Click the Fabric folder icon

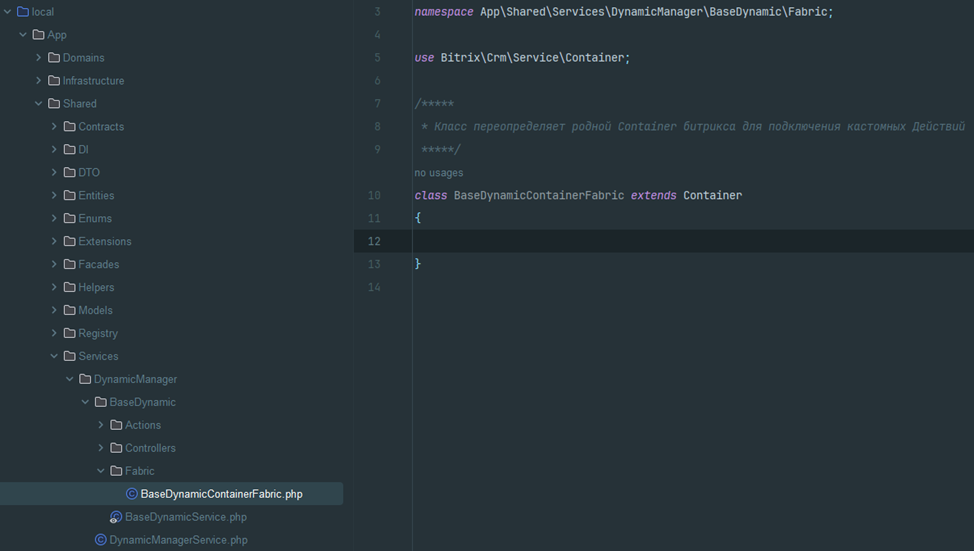(116, 471)
